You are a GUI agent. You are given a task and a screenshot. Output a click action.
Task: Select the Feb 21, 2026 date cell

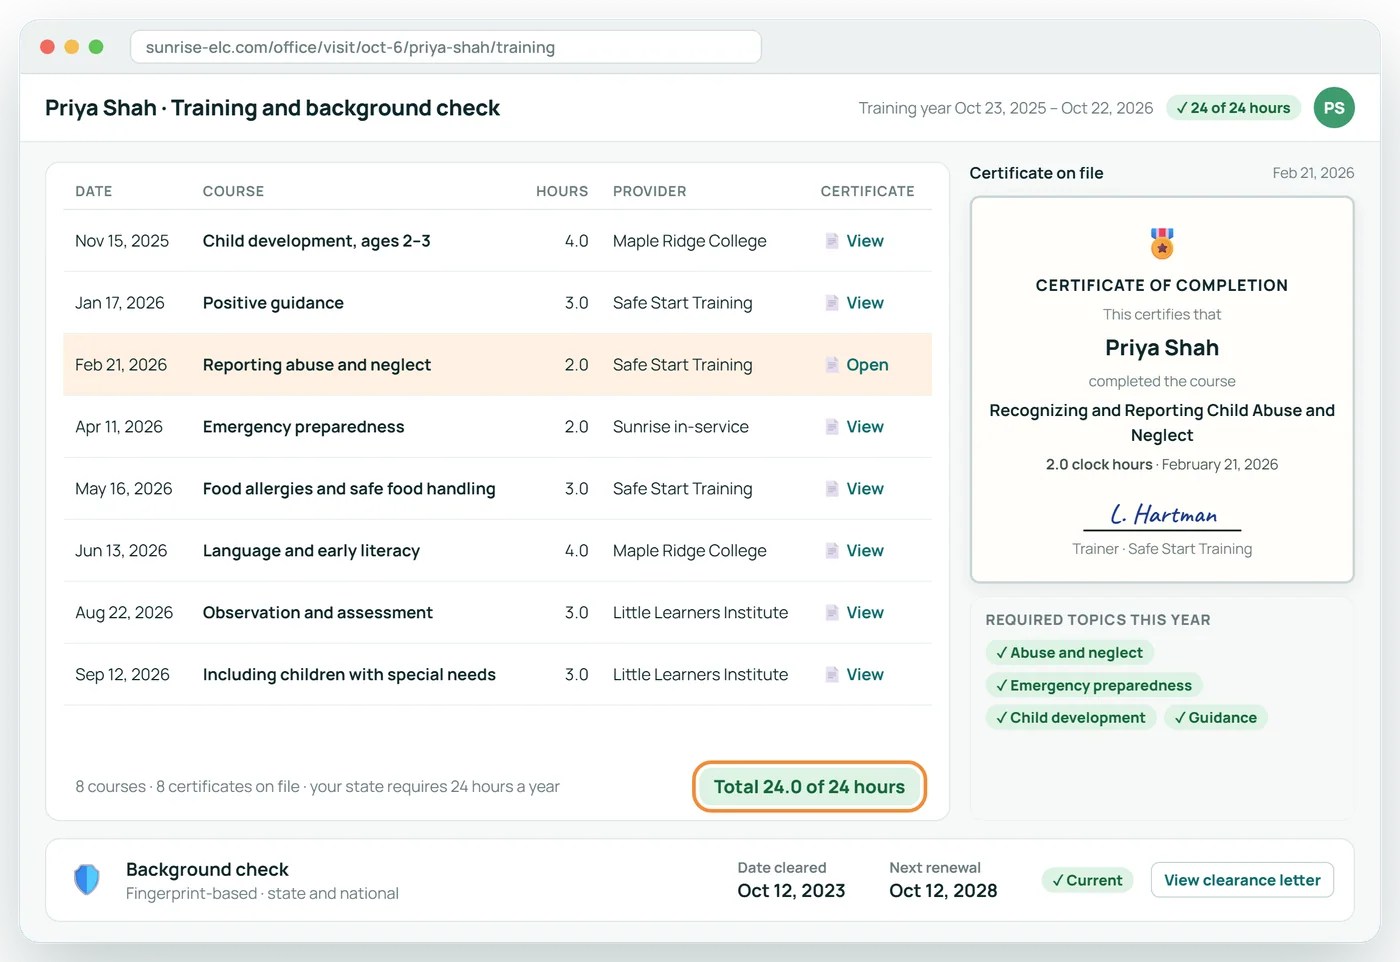pos(121,365)
